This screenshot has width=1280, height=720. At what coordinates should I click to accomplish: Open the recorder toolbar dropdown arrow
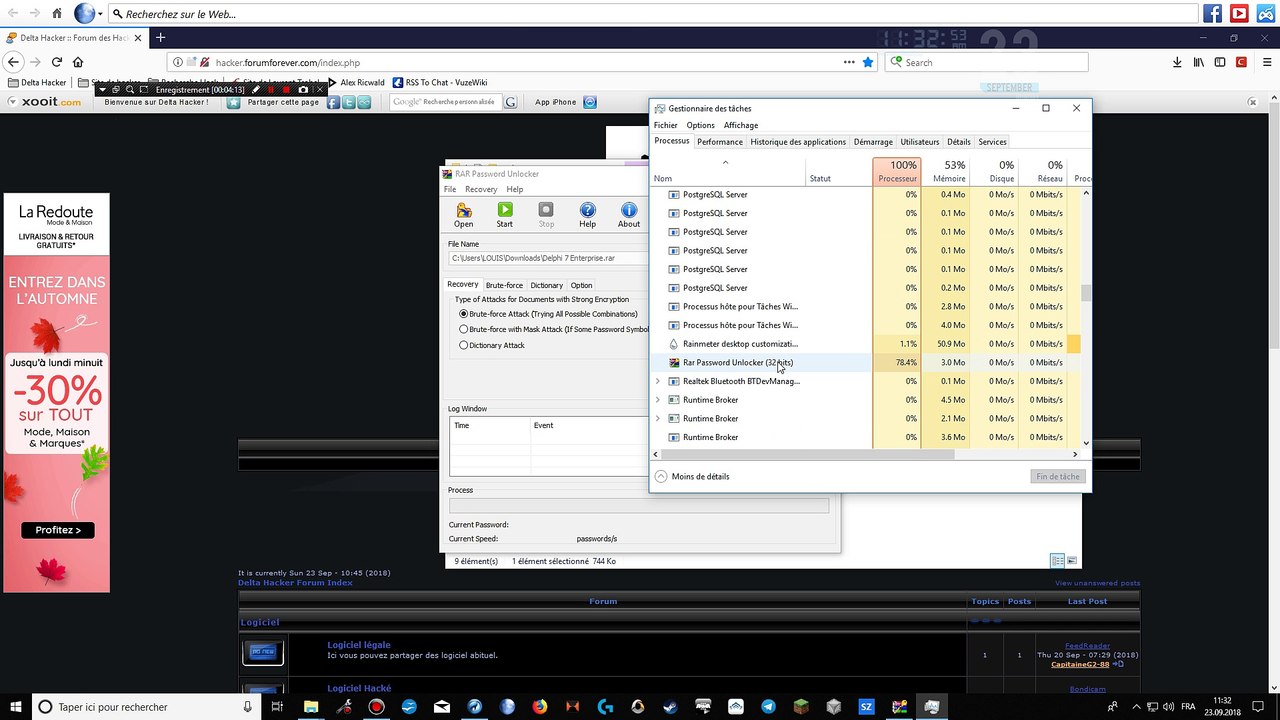pyautogui.click(x=104, y=90)
